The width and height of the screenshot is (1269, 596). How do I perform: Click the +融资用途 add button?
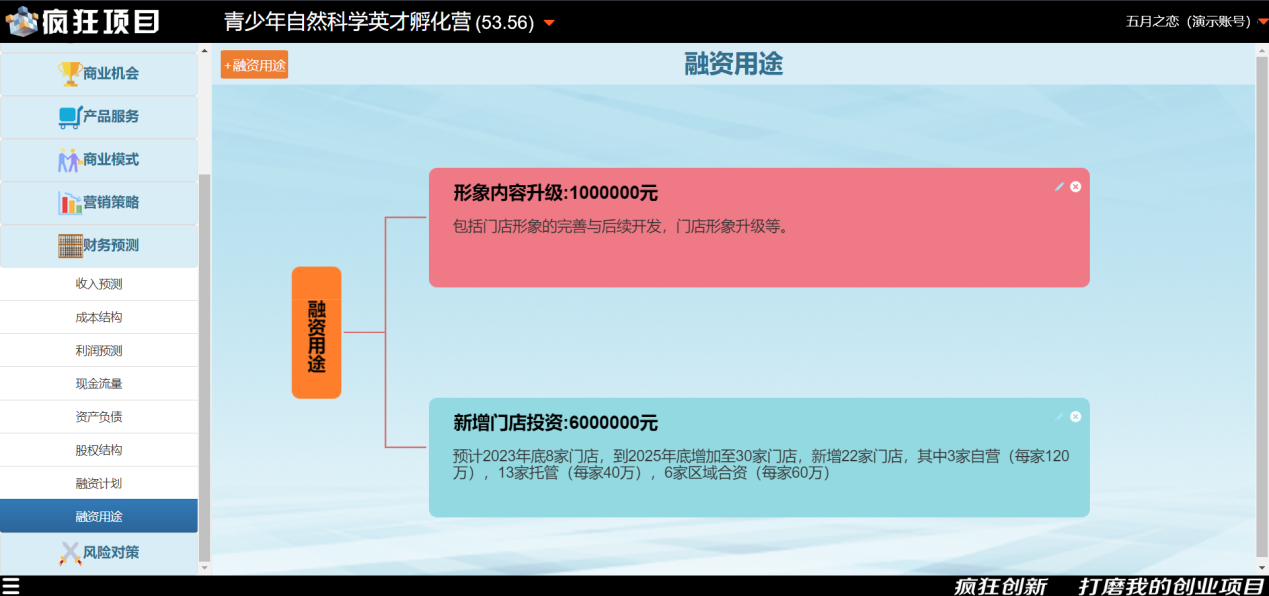tap(254, 65)
